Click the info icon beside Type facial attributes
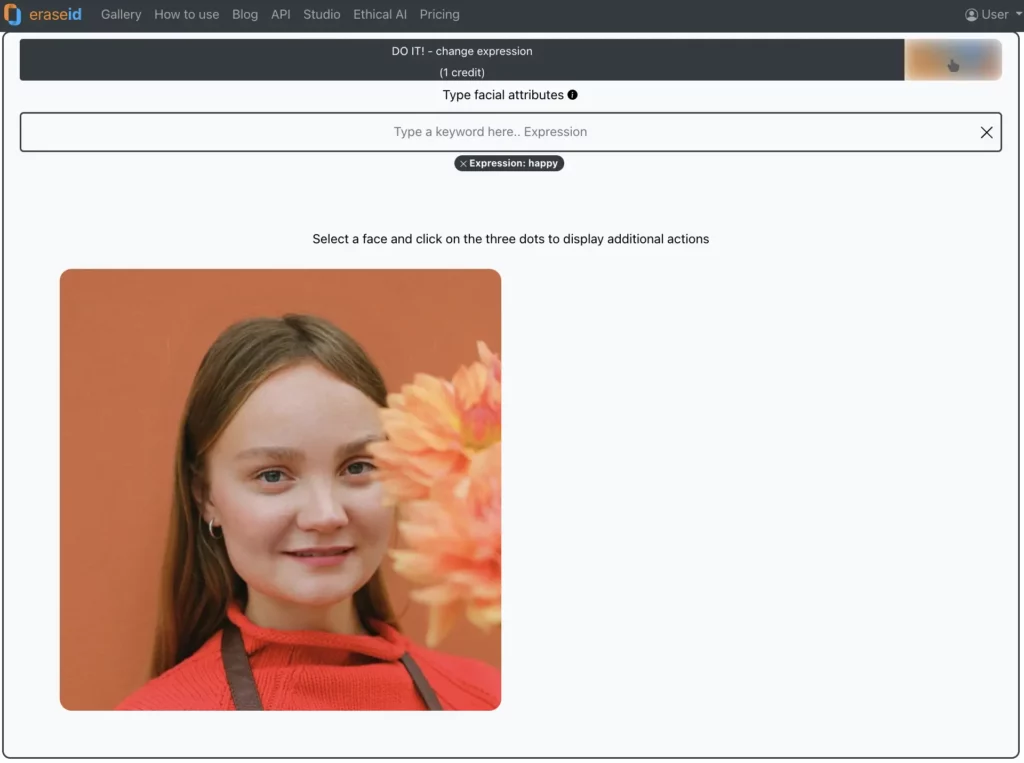This screenshot has height=763, width=1024. [x=573, y=95]
